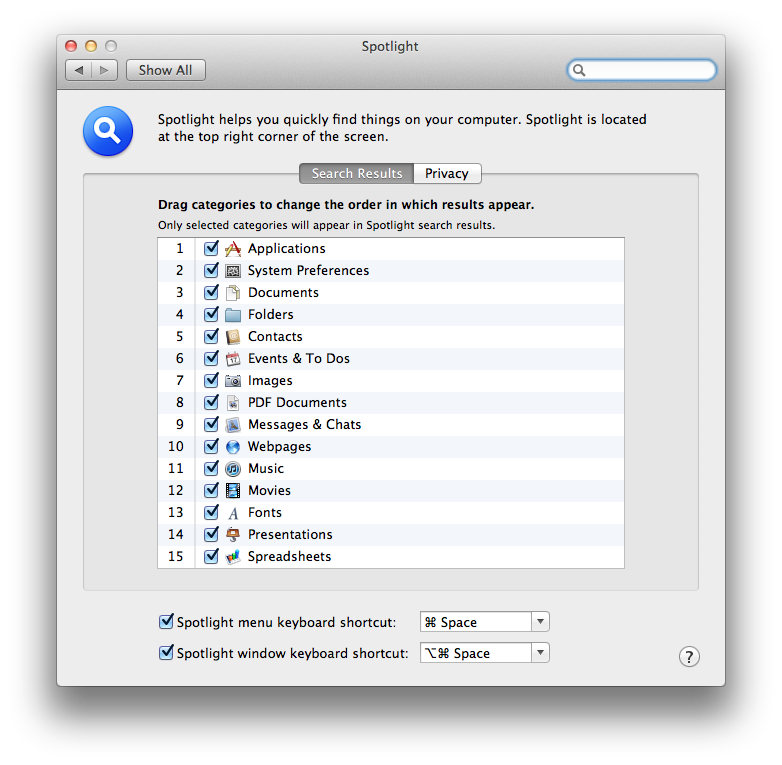Click the Spreadsheets chart icon

pos(233,557)
